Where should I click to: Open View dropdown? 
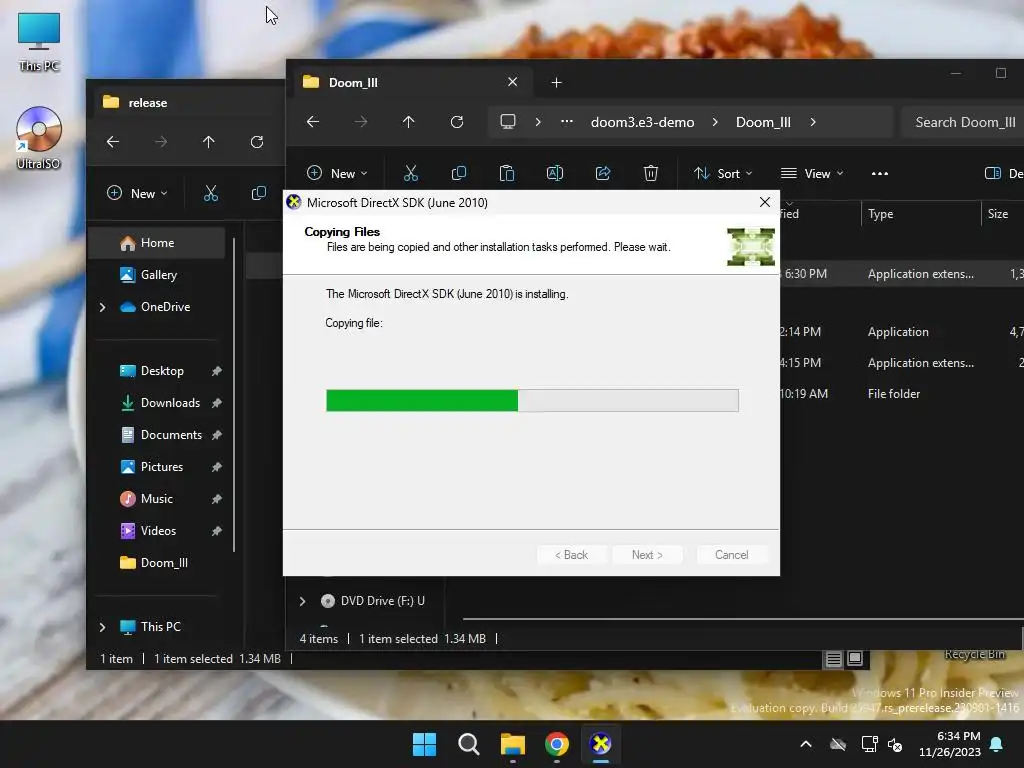pyautogui.click(x=812, y=173)
